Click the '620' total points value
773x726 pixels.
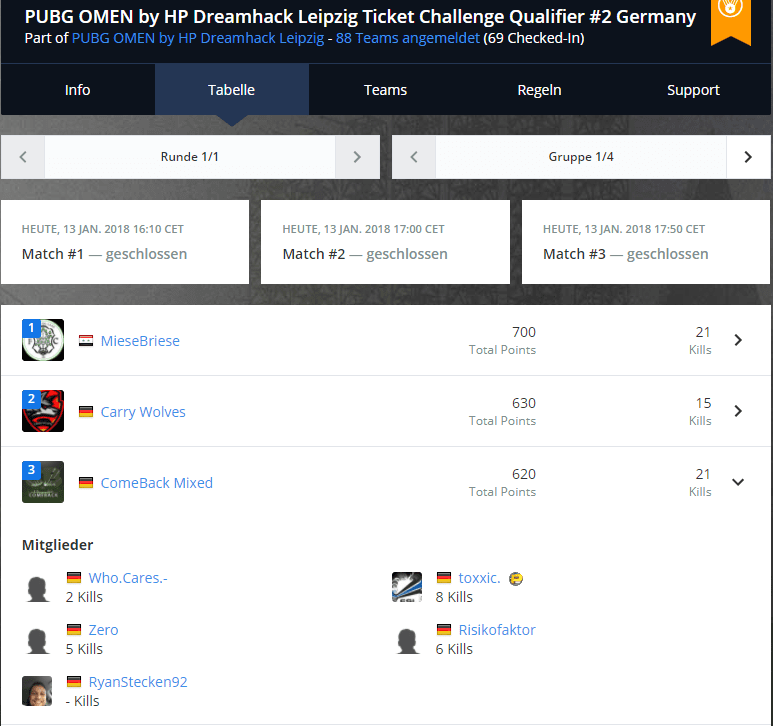coord(524,474)
